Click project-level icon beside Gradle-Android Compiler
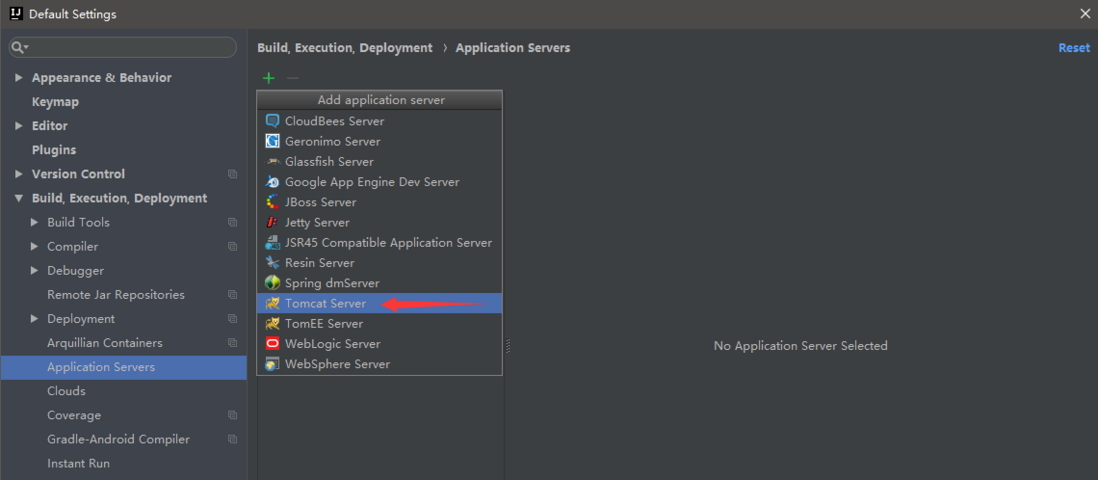1098x480 pixels. pyautogui.click(x=232, y=439)
